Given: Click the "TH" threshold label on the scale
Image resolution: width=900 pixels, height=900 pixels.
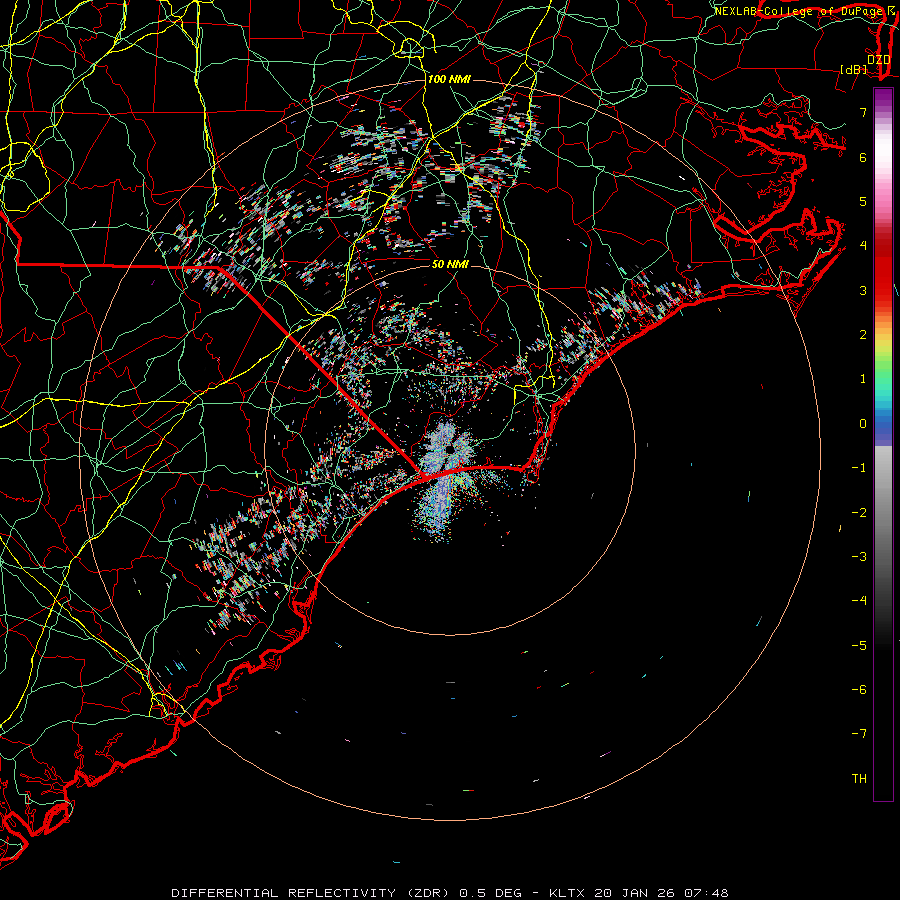Looking at the screenshot, I should 859,779.
